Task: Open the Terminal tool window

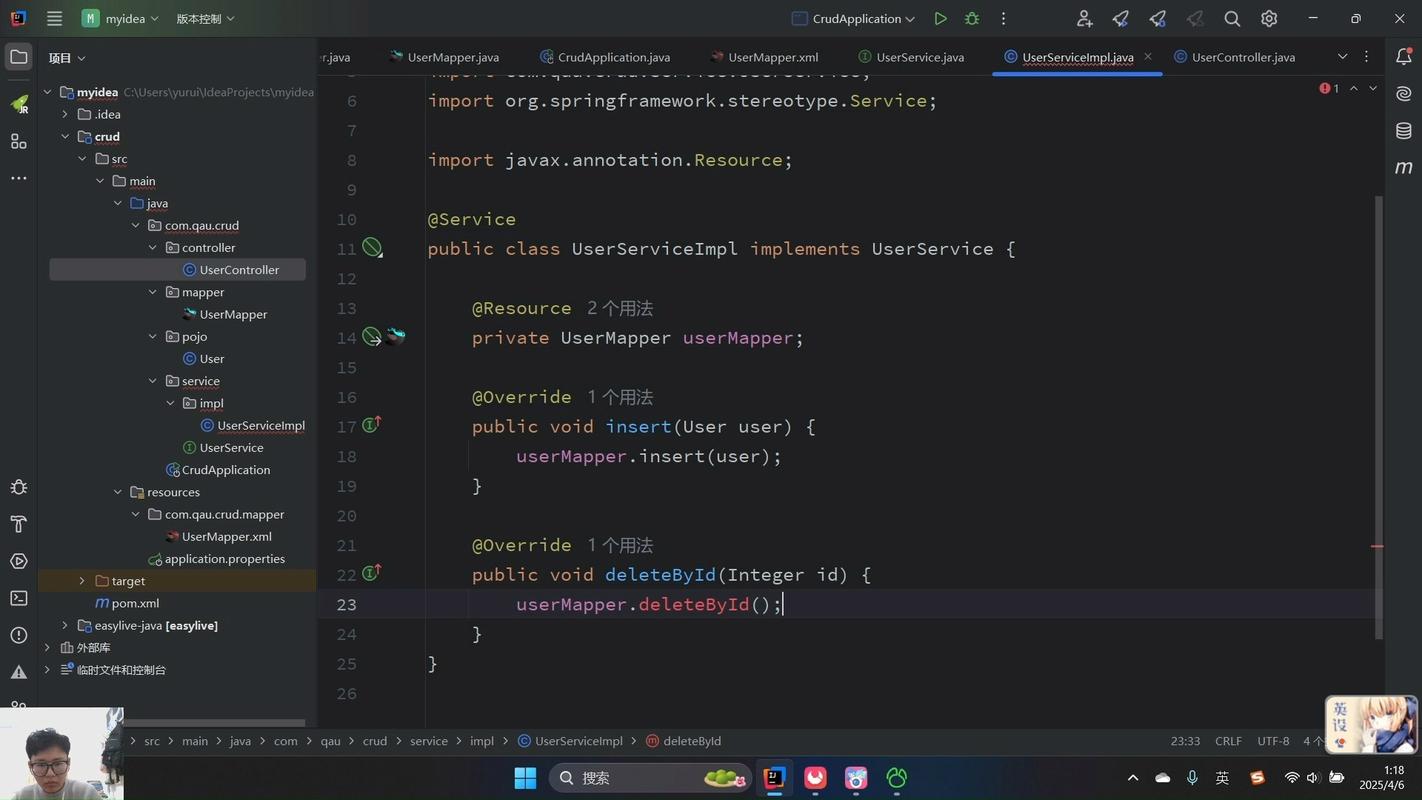Action: [18, 597]
